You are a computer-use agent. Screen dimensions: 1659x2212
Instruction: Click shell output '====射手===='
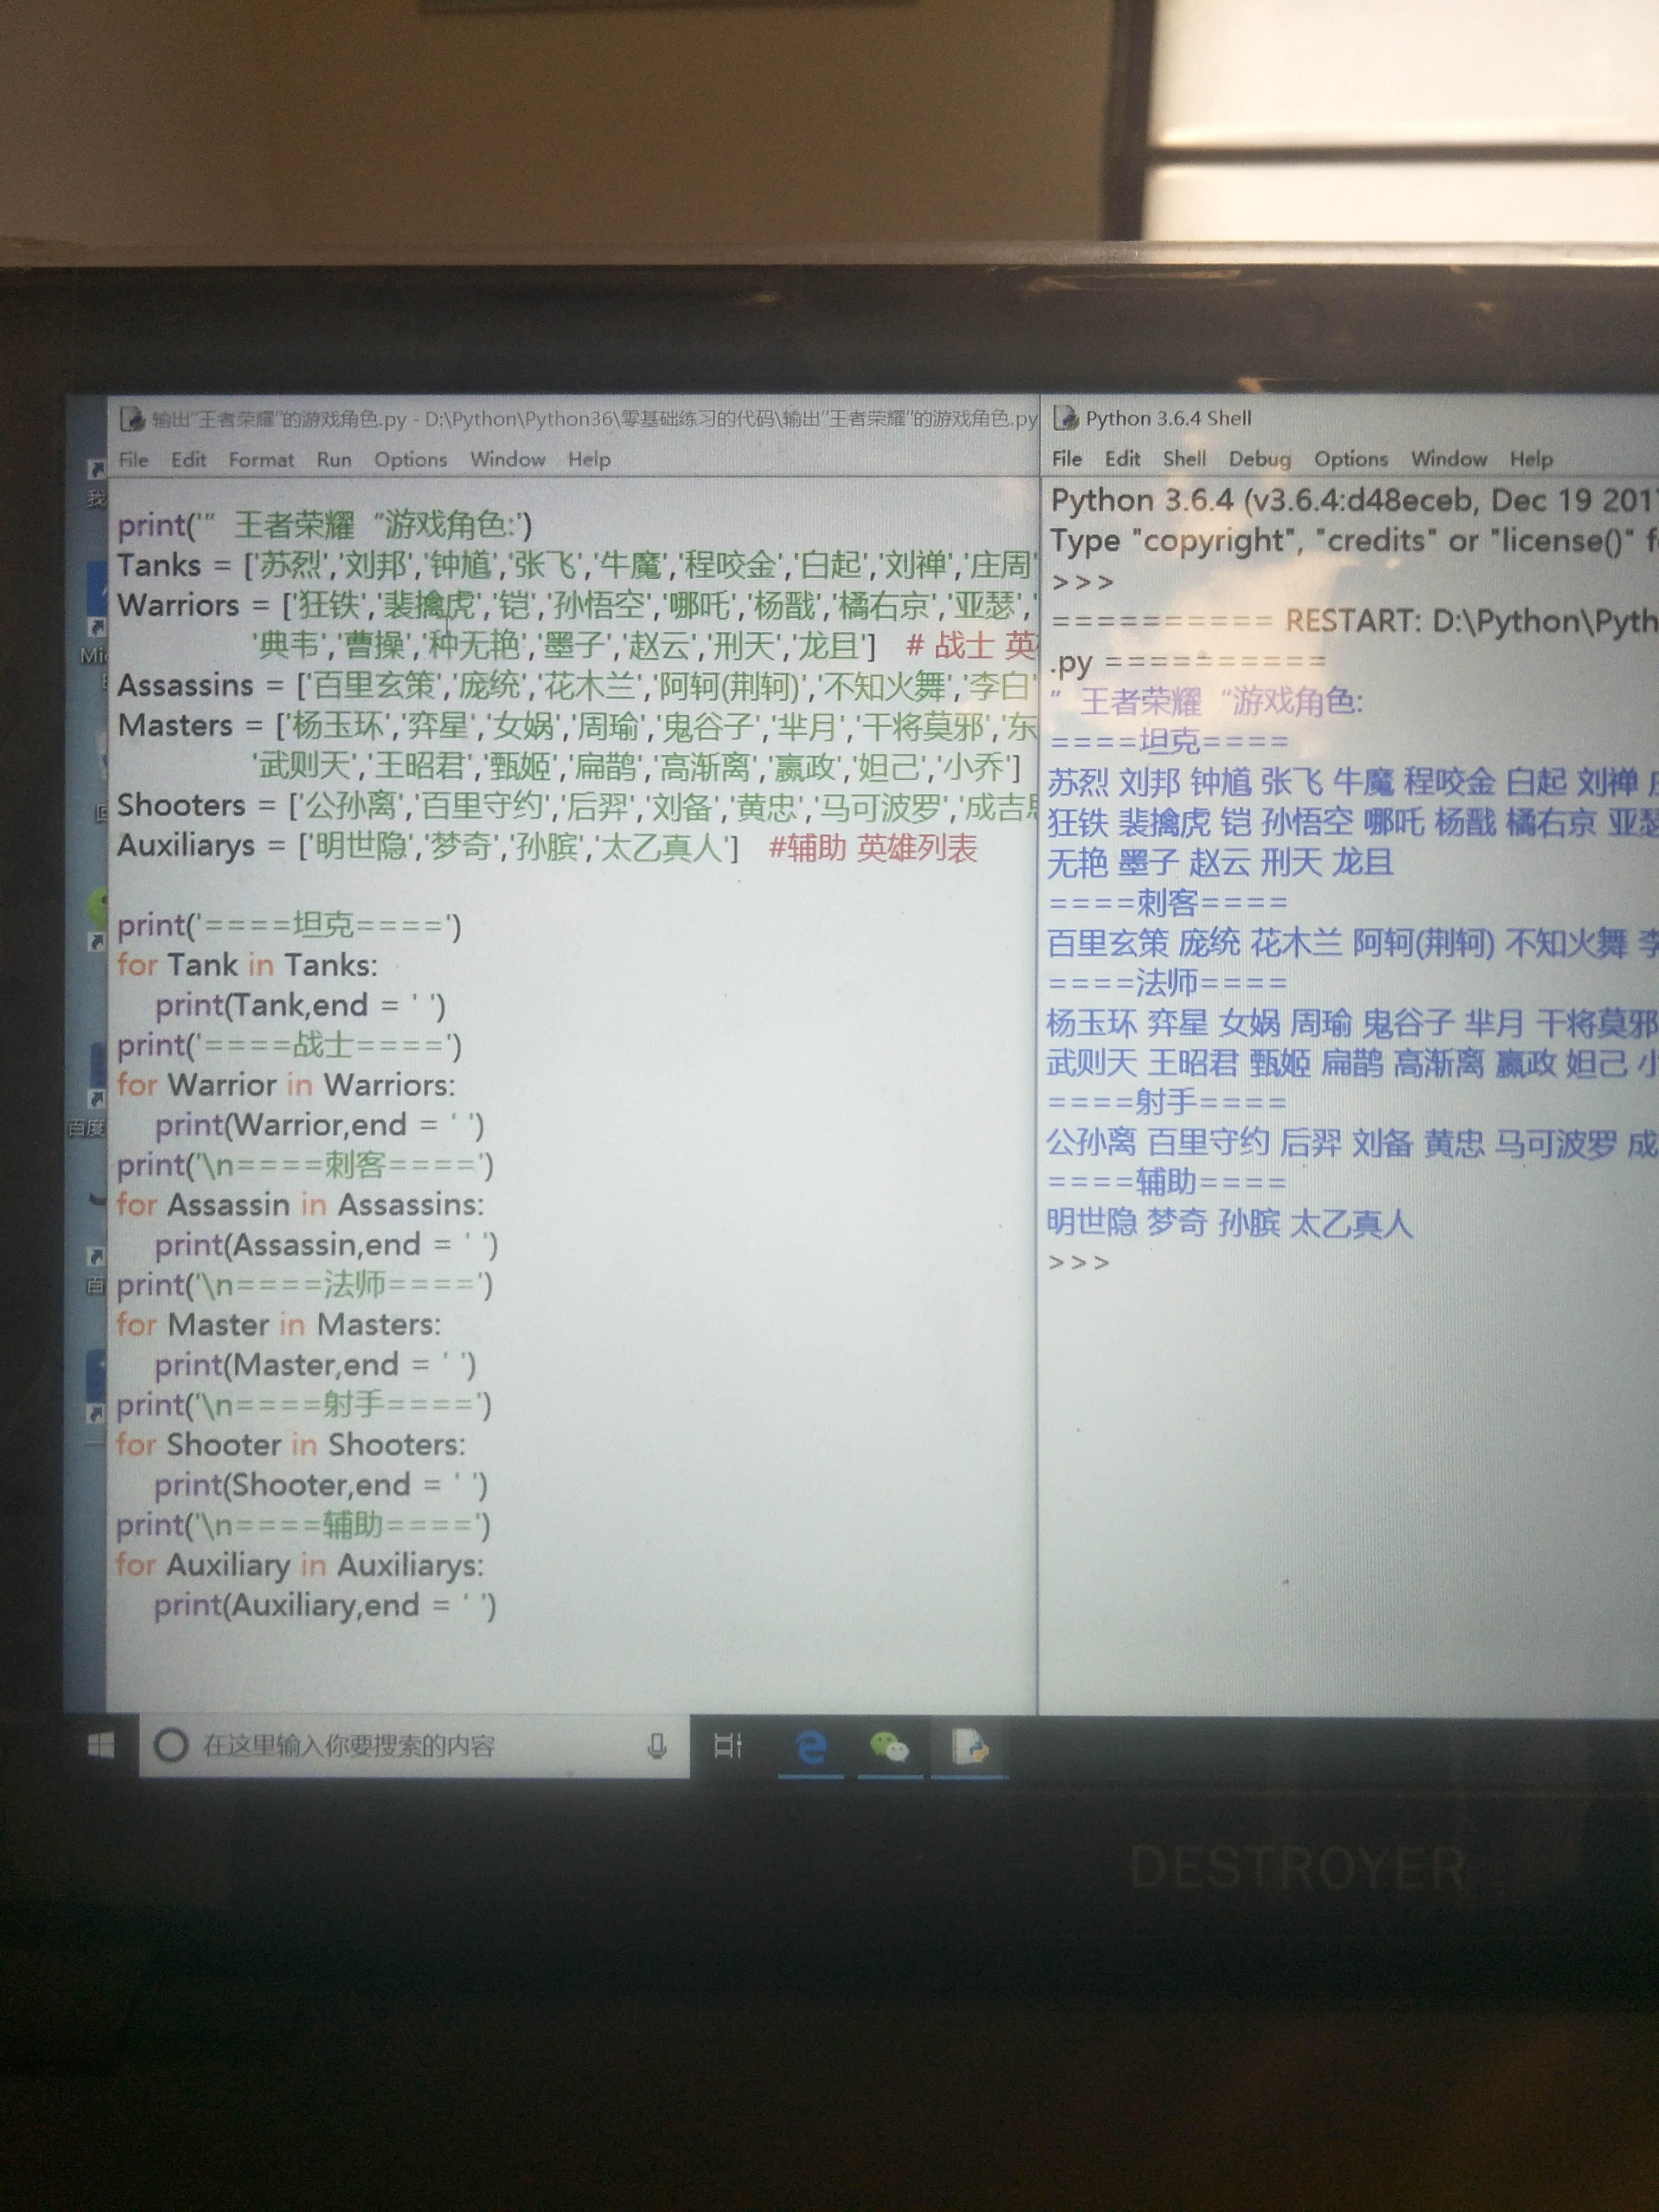1167,1103
